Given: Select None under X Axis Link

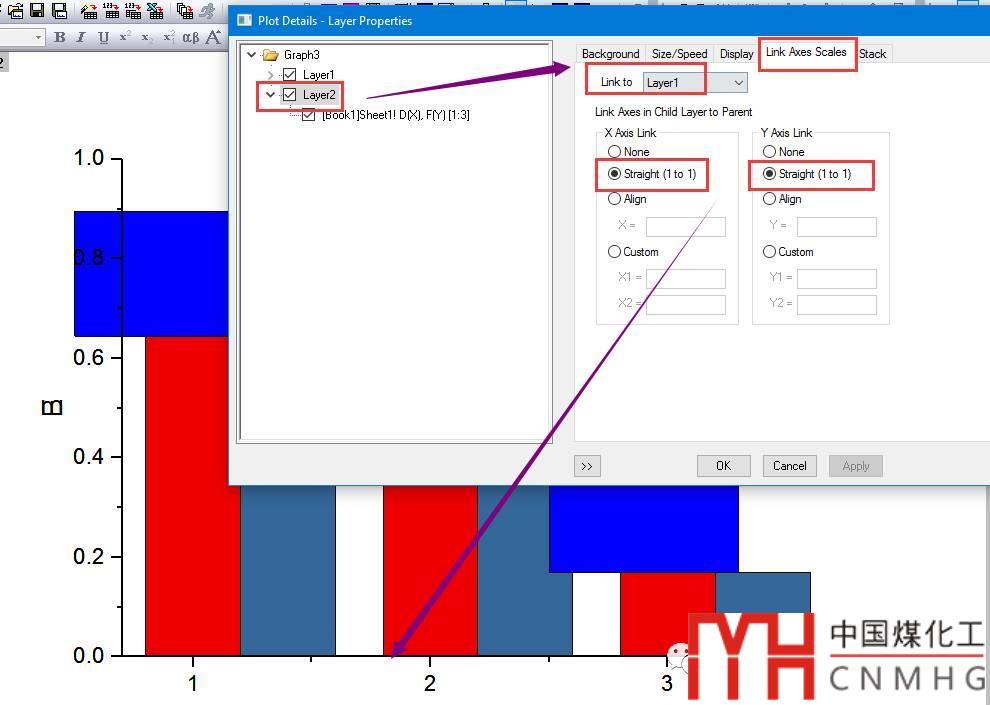Looking at the screenshot, I should tap(614, 151).
